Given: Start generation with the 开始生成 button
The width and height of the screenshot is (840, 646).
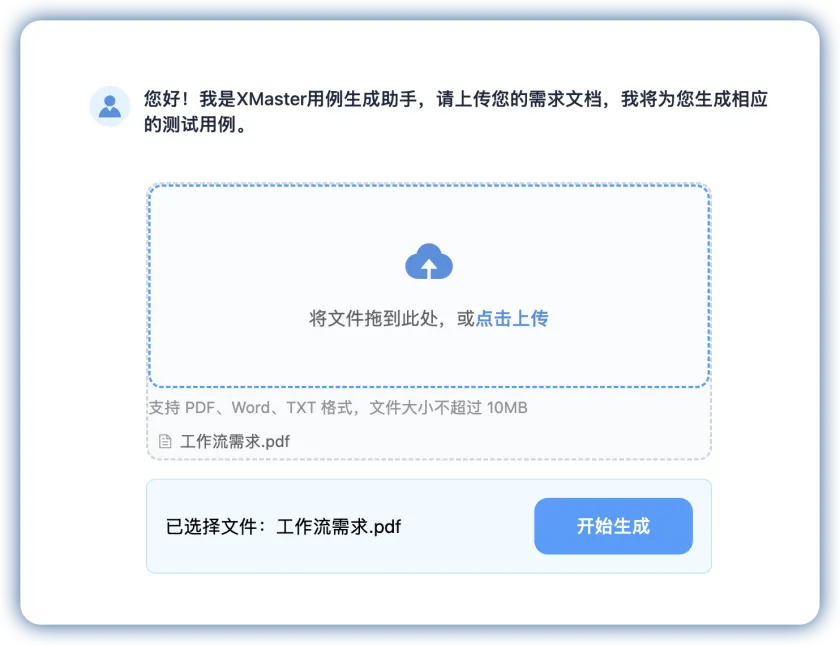Looking at the screenshot, I should 613,526.
